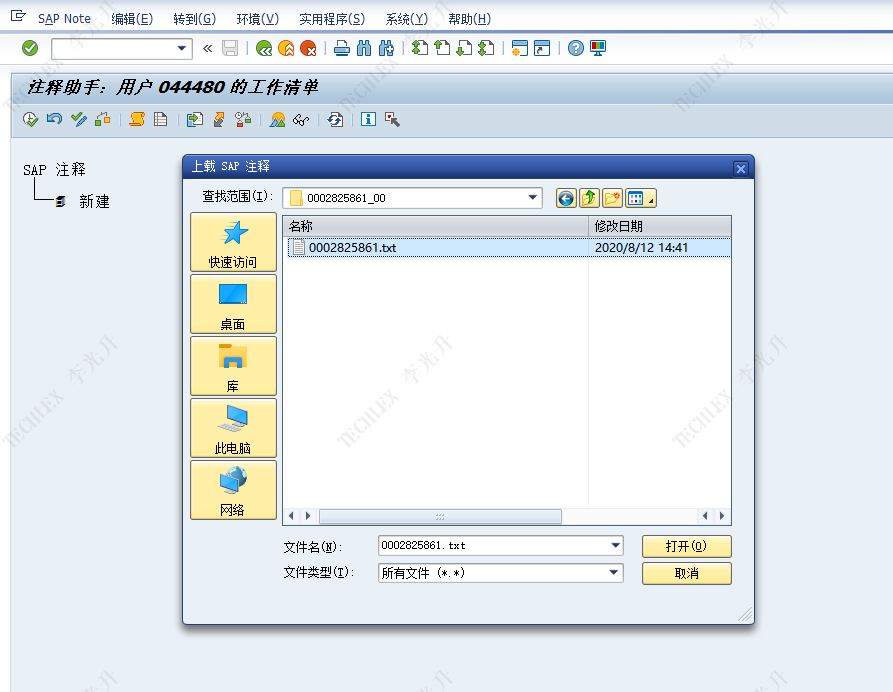Image resolution: width=893 pixels, height=692 pixels.
Task: Open Help with the question mark icon
Action: 576,48
